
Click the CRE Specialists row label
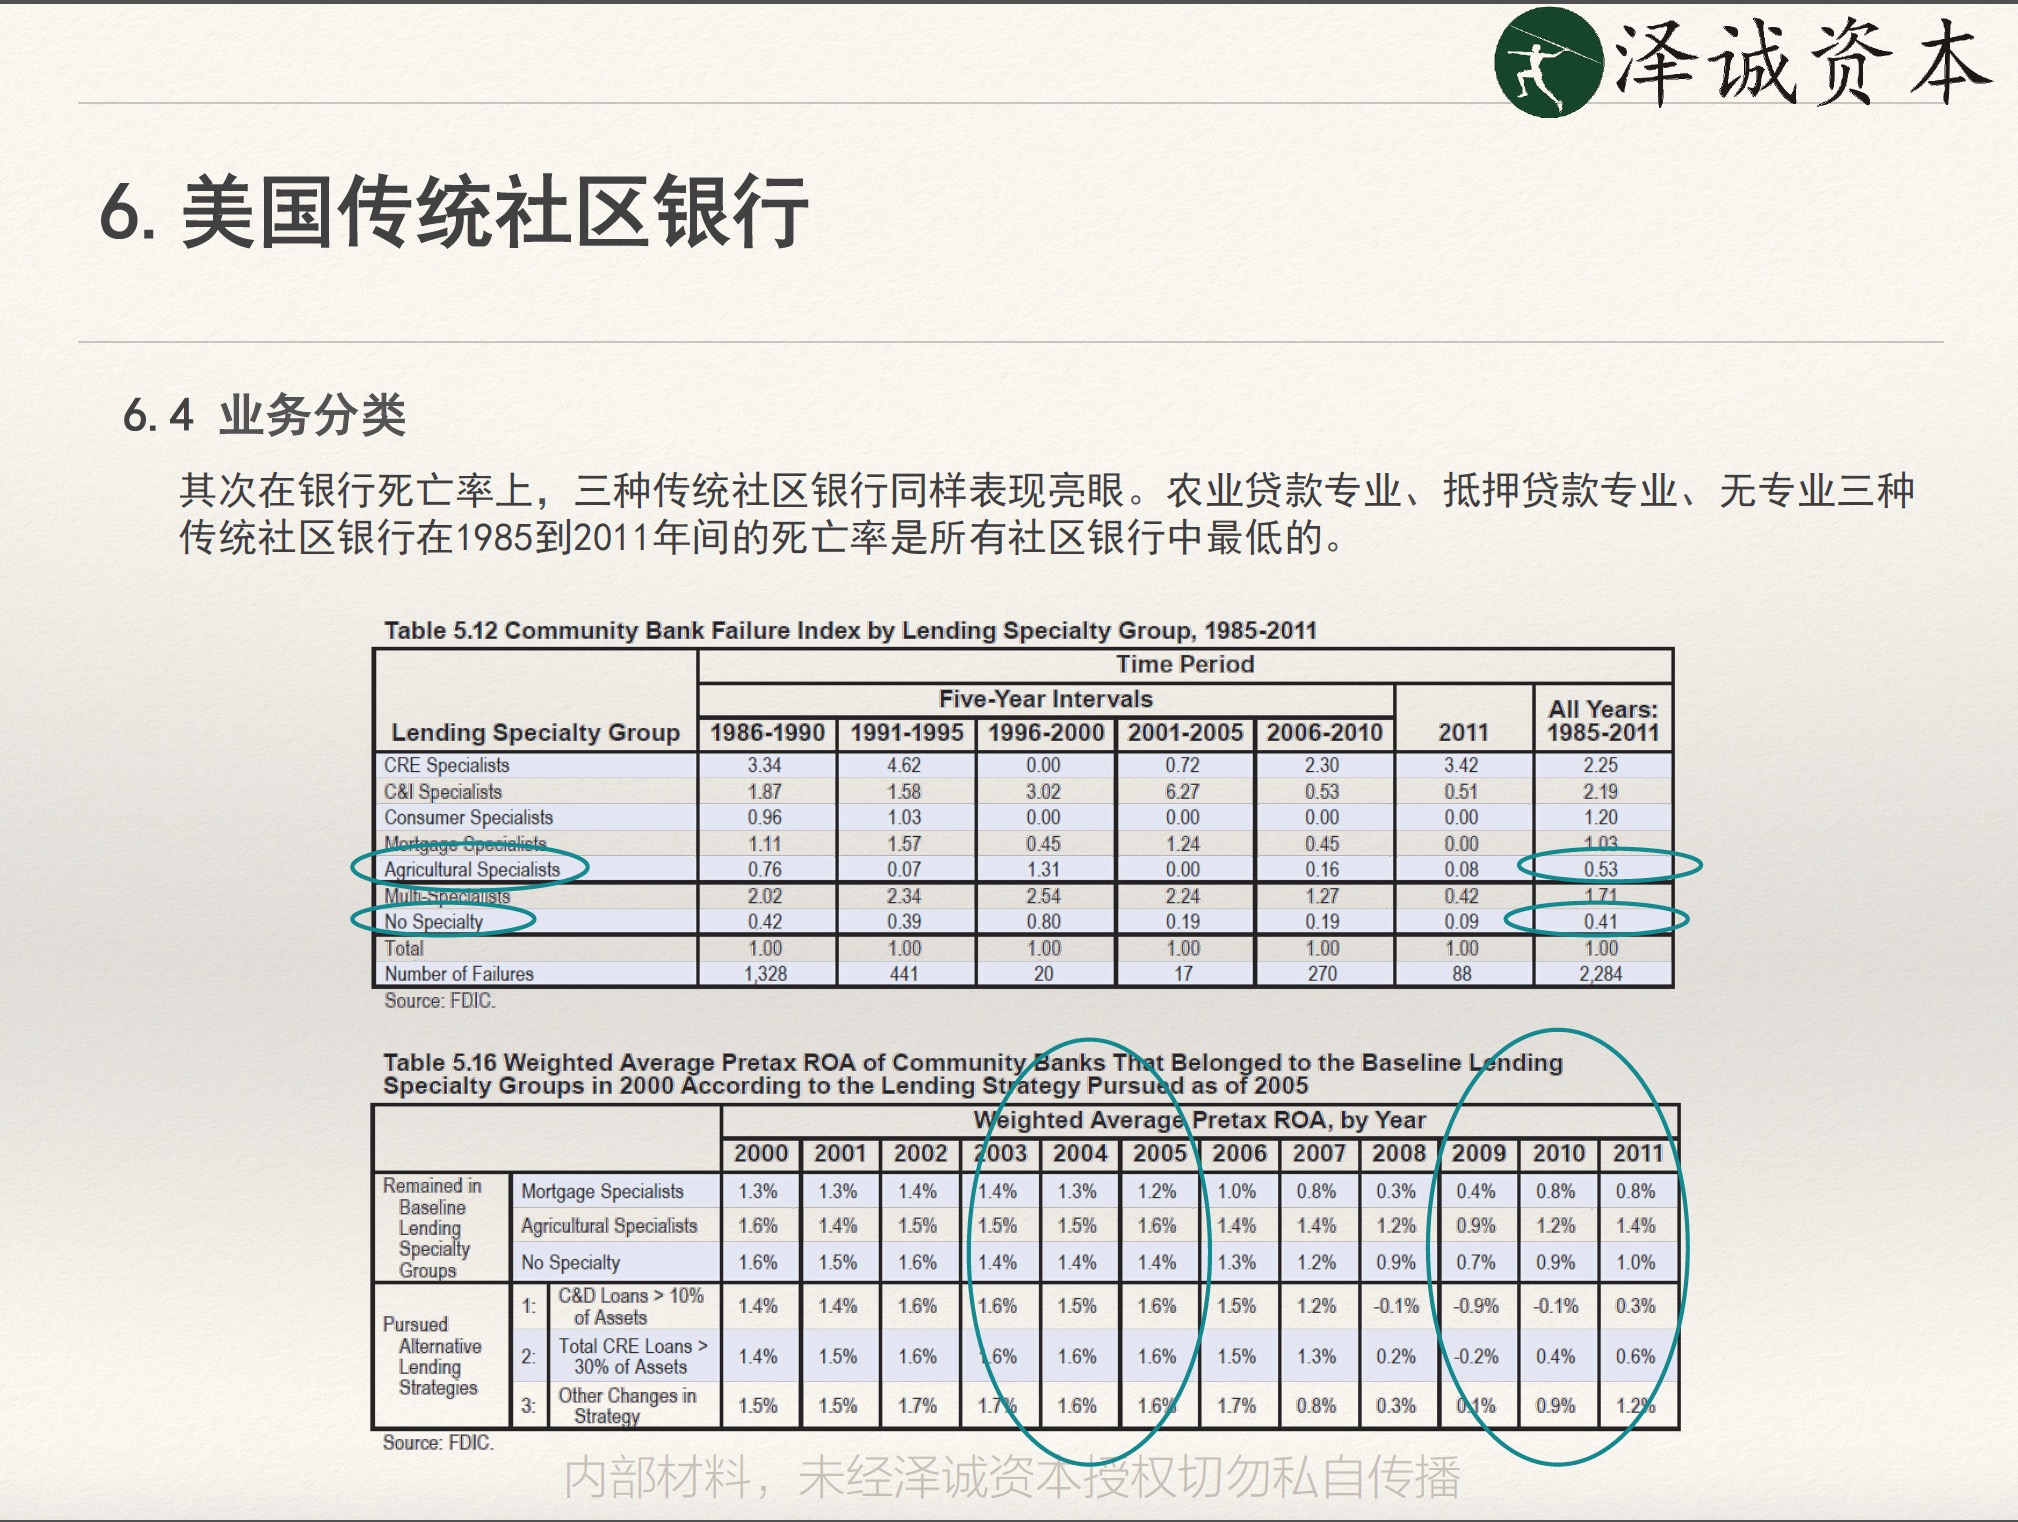pyautogui.click(x=447, y=765)
